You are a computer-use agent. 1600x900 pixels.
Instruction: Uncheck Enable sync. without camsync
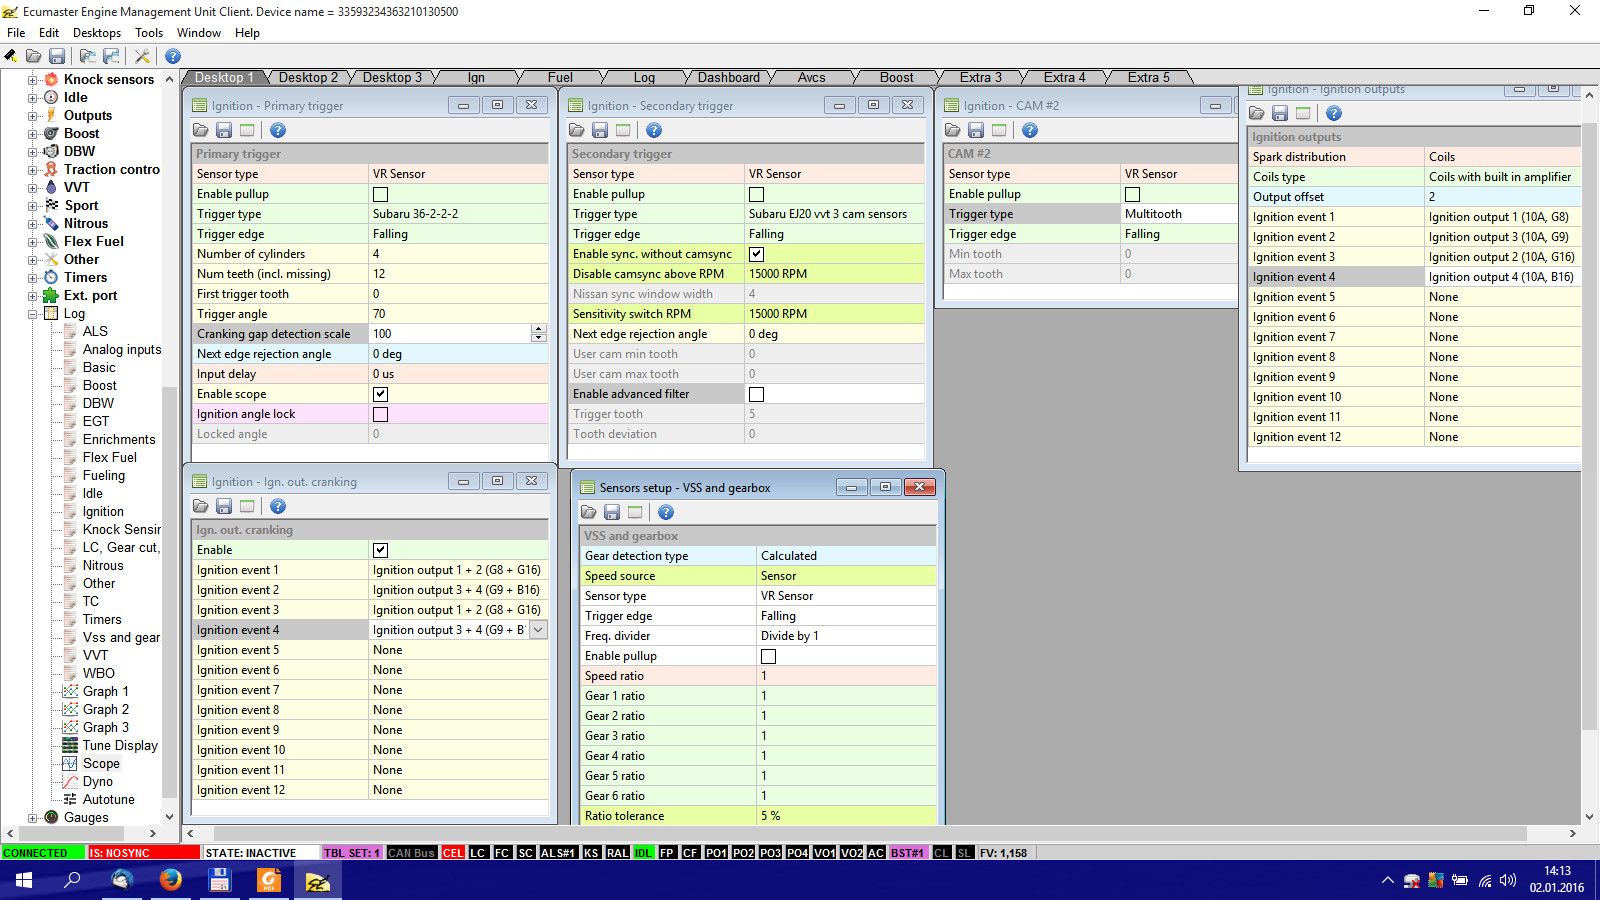756,254
